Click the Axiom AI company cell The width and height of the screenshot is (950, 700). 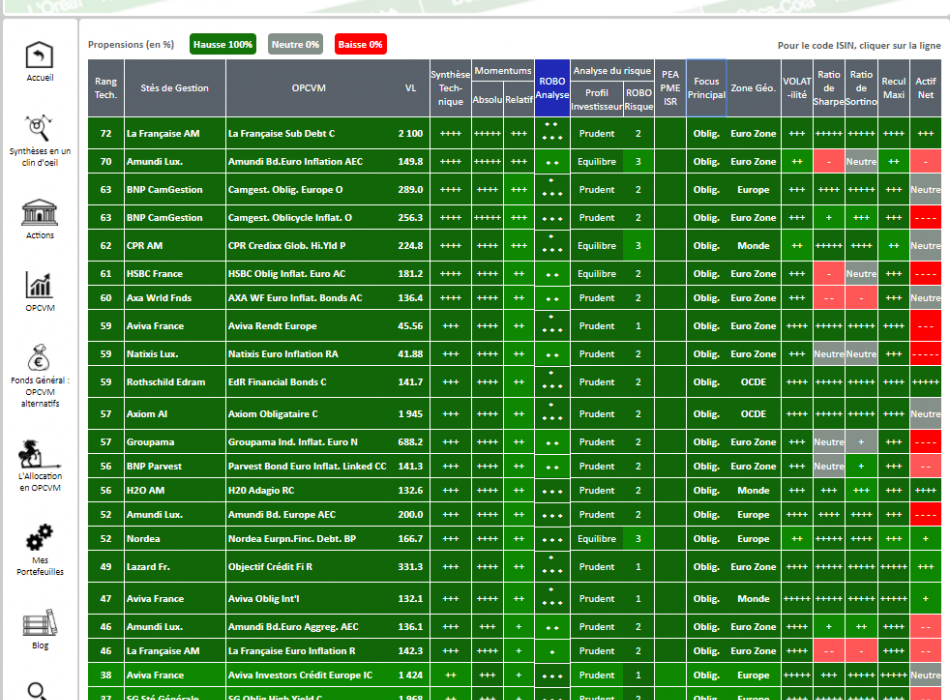[174, 414]
